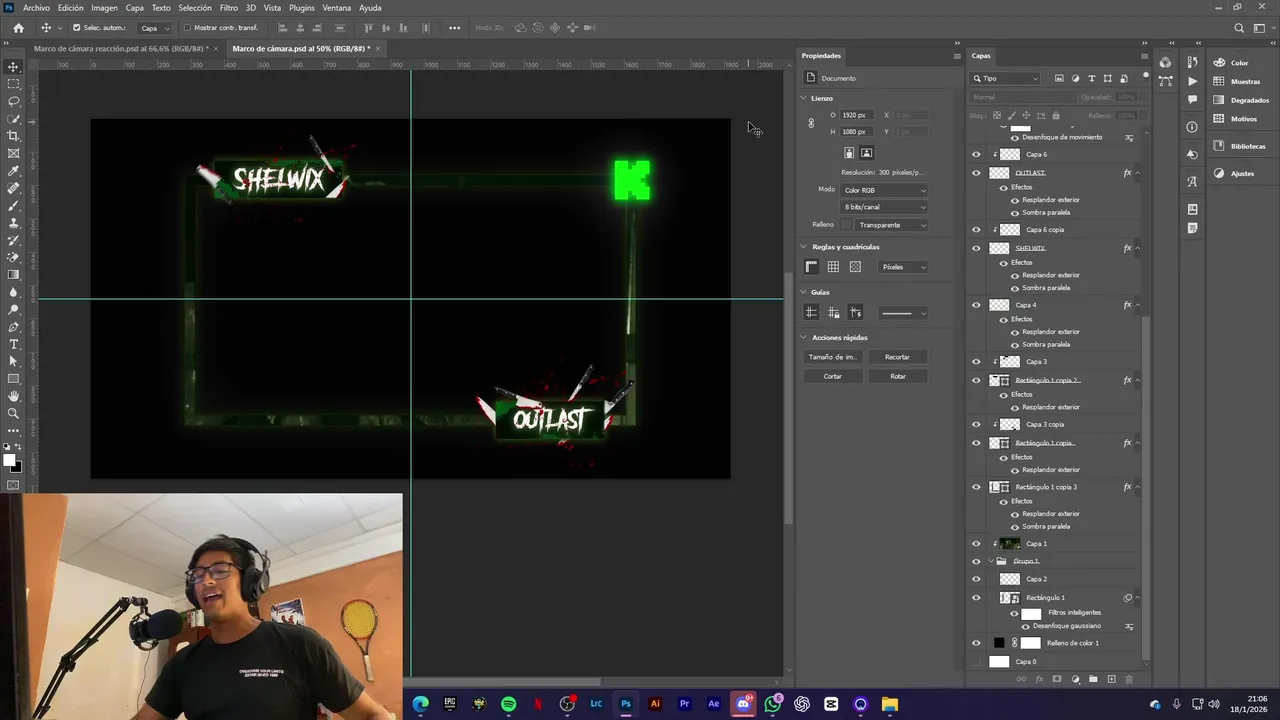Viewport: 1280px width, 720px height.
Task: Open the Relleno Transparente dropdown
Action: tap(892, 225)
